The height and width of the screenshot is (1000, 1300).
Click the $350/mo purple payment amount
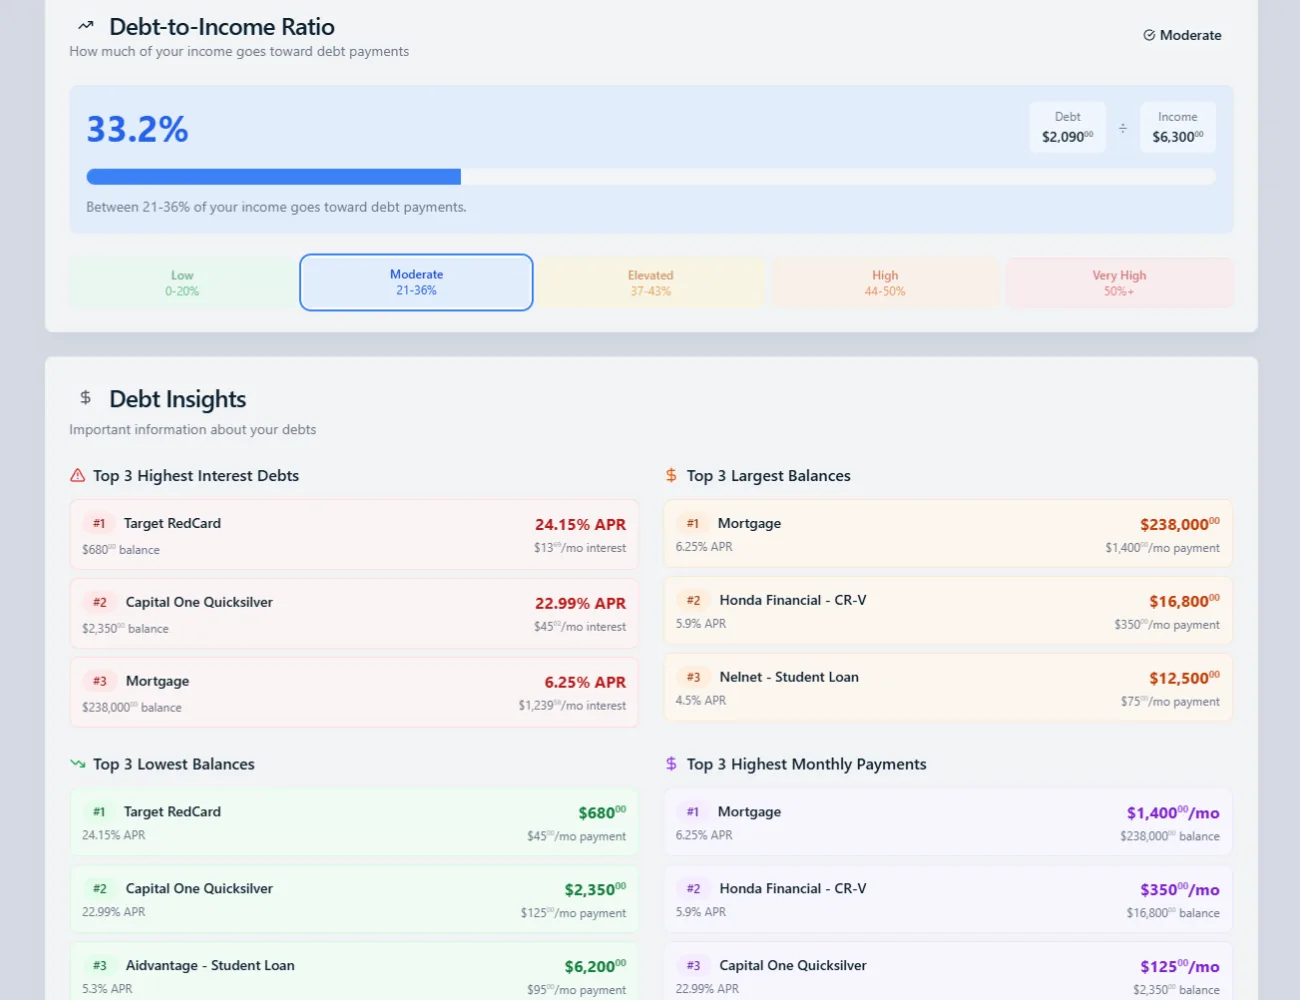tap(1180, 890)
